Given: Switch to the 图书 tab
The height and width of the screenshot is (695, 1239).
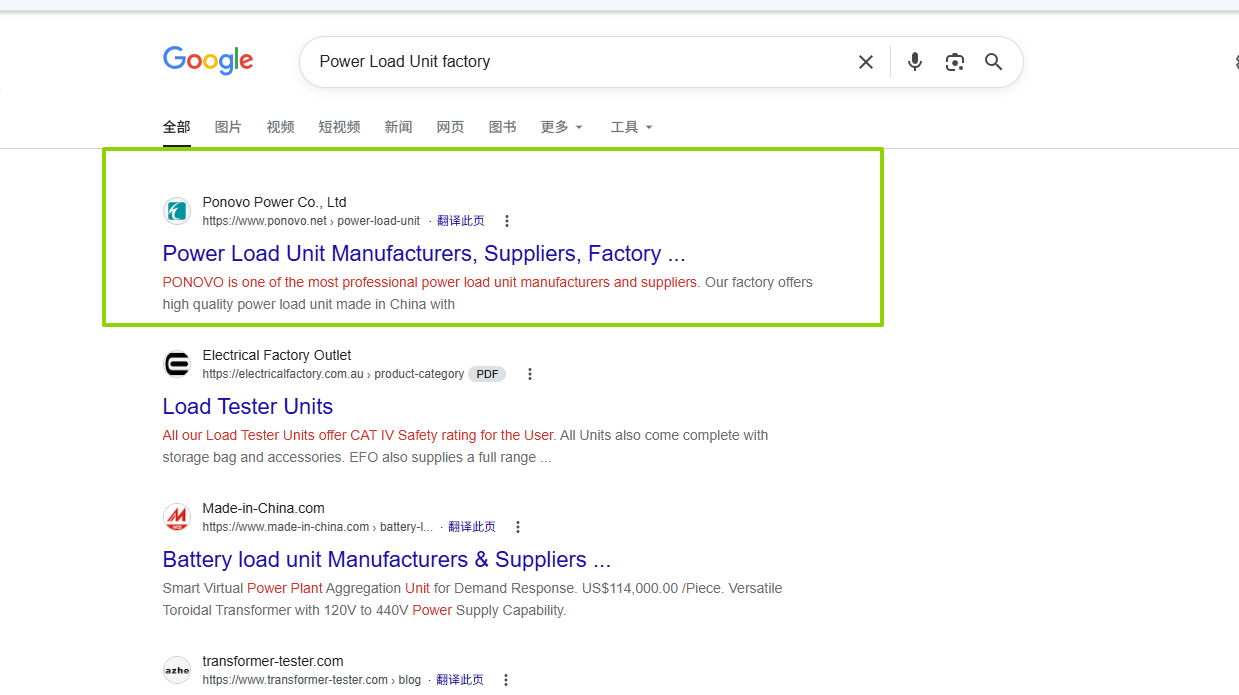Looking at the screenshot, I should coord(502,127).
